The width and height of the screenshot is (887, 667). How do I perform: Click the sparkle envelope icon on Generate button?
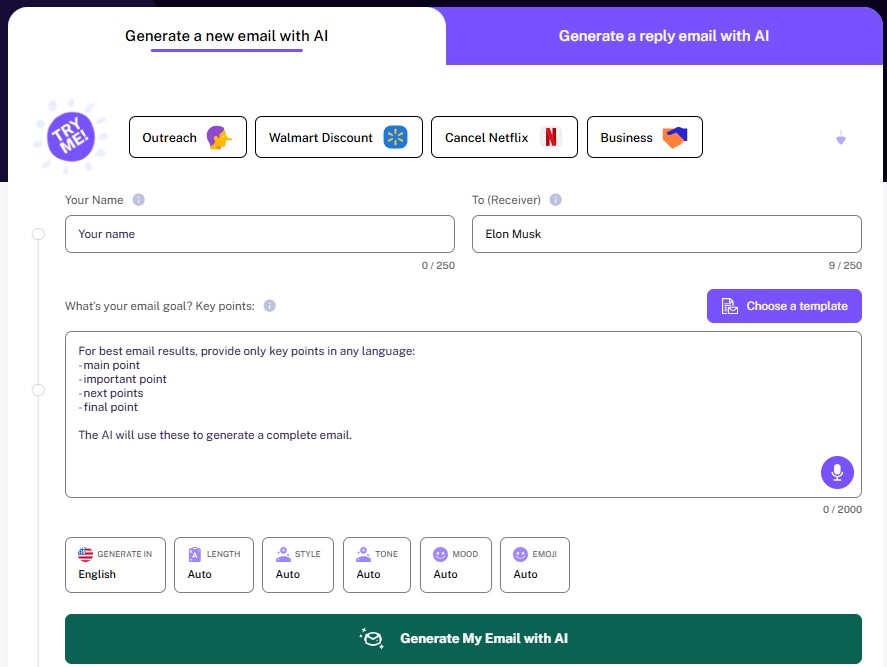click(x=372, y=638)
